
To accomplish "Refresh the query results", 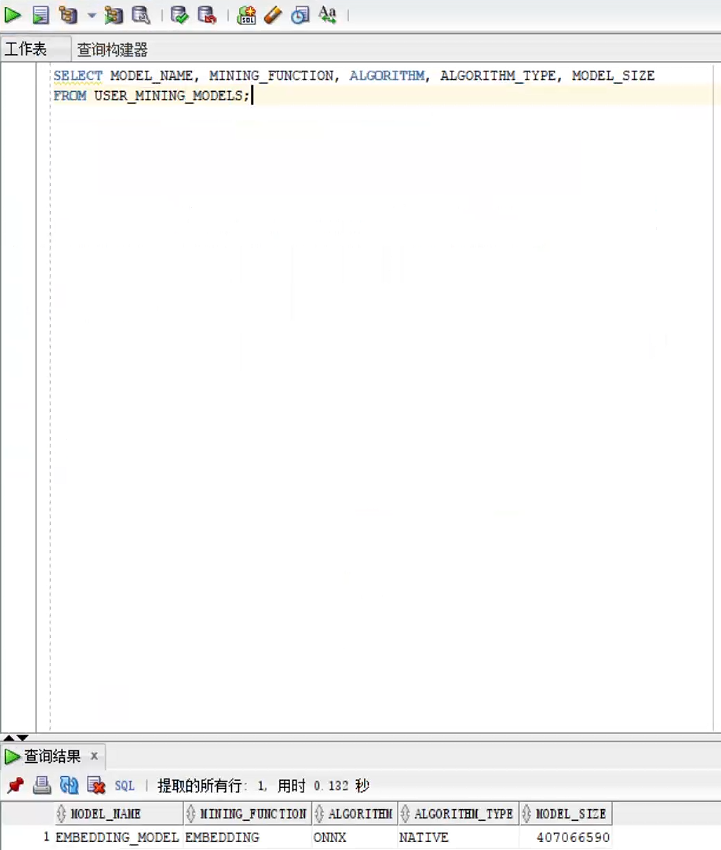I will (x=69, y=785).
